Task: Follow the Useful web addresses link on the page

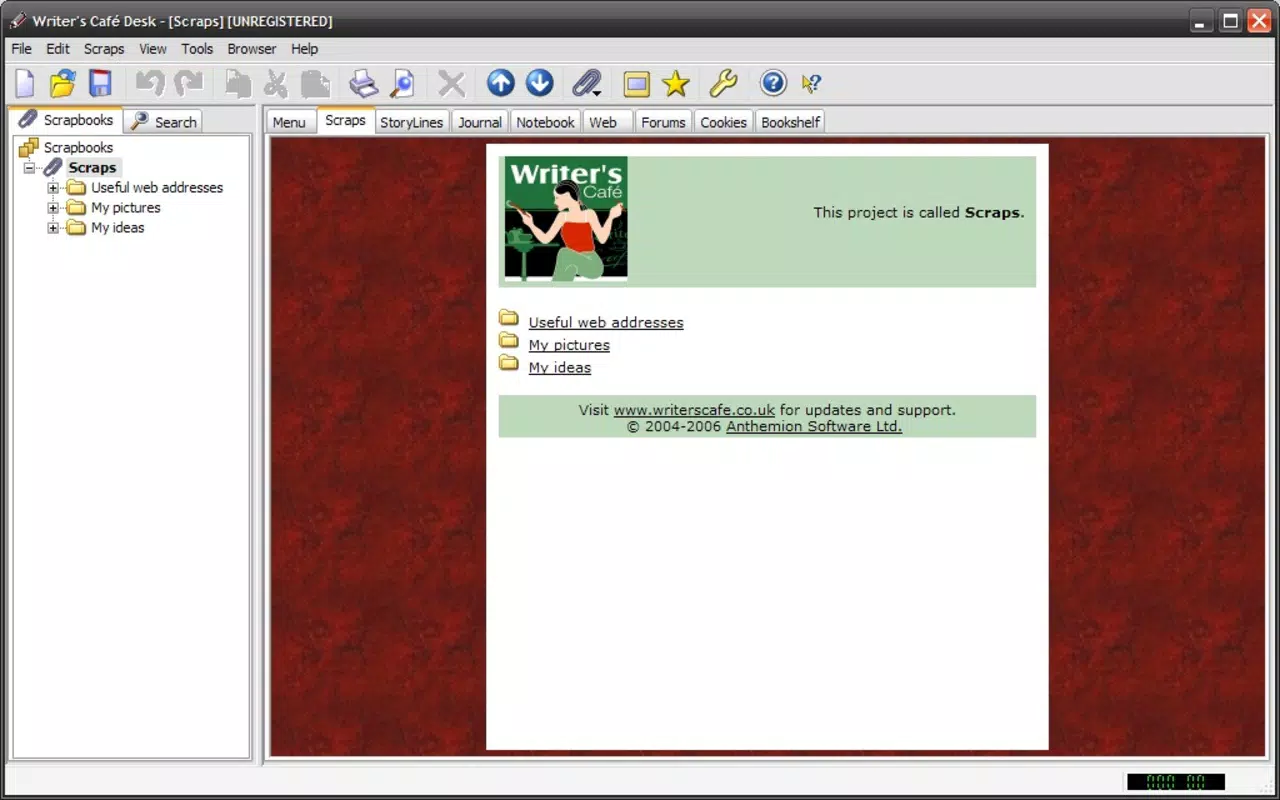Action: (x=606, y=322)
